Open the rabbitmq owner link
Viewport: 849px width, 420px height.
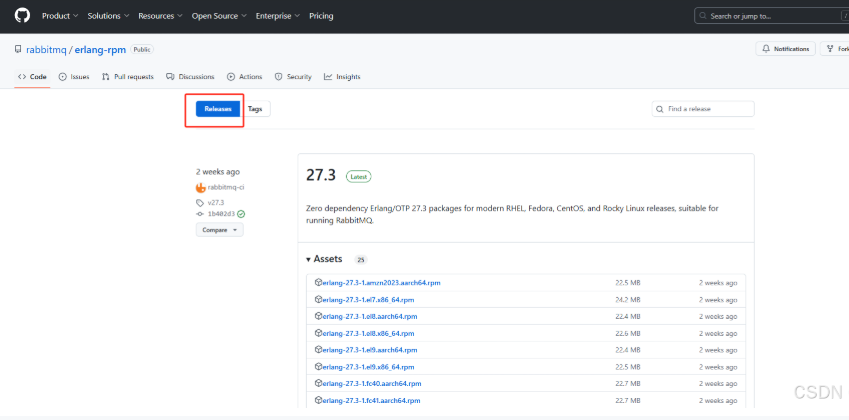[46, 50]
